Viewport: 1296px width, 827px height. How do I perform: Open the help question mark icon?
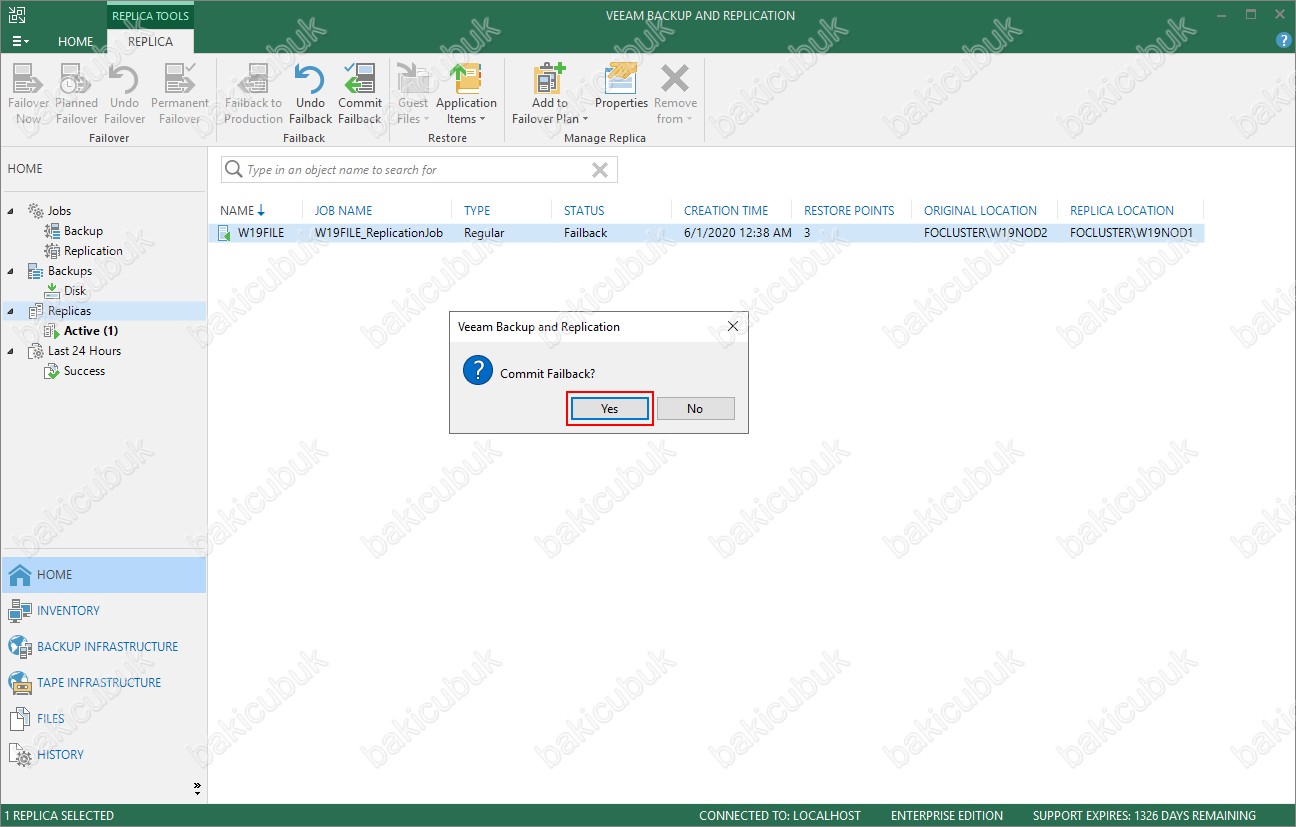click(1284, 40)
